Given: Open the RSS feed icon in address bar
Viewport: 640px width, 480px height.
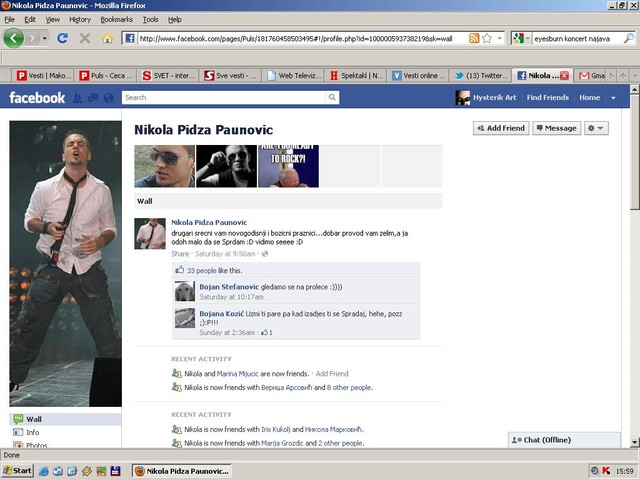Looking at the screenshot, I should click(474, 38).
